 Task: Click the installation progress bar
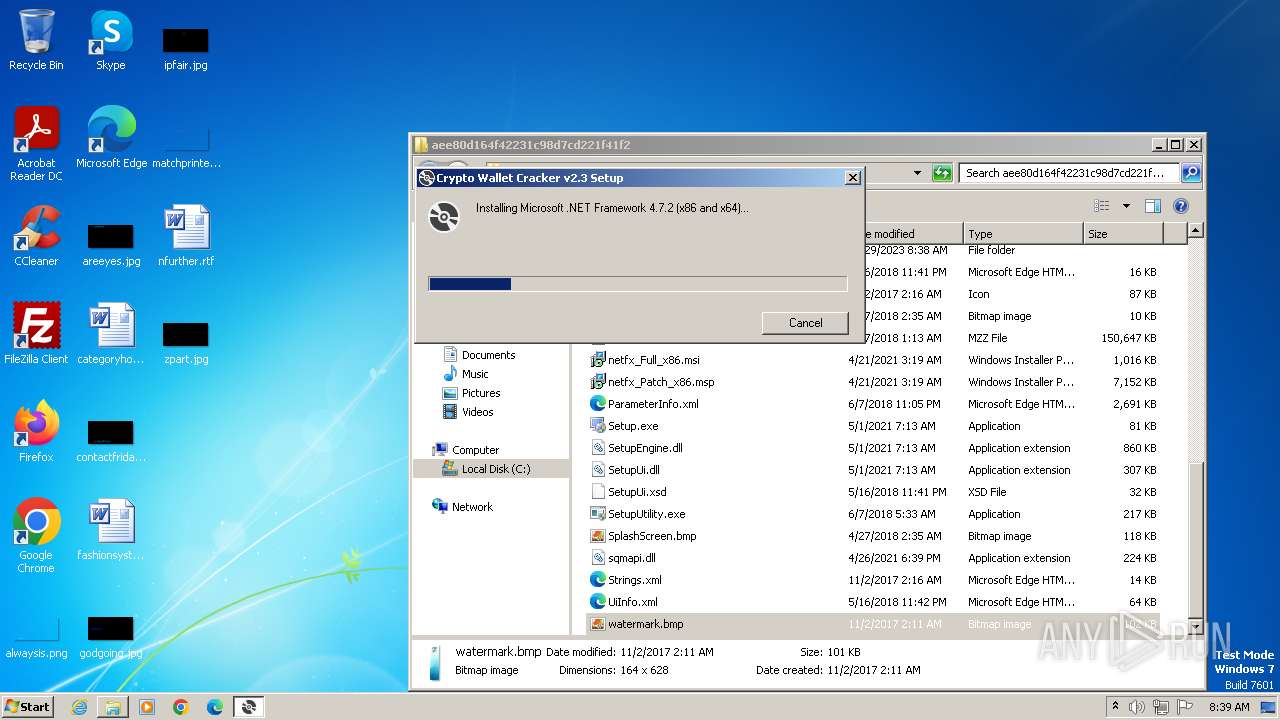[x=638, y=284]
